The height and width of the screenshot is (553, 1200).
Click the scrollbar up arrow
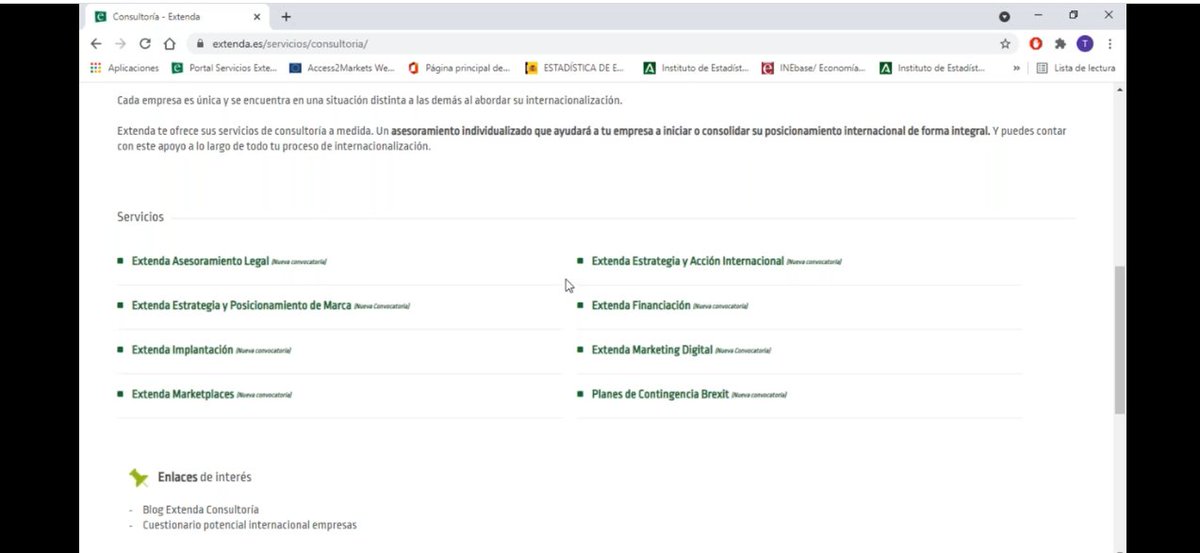pos(1119,90)
